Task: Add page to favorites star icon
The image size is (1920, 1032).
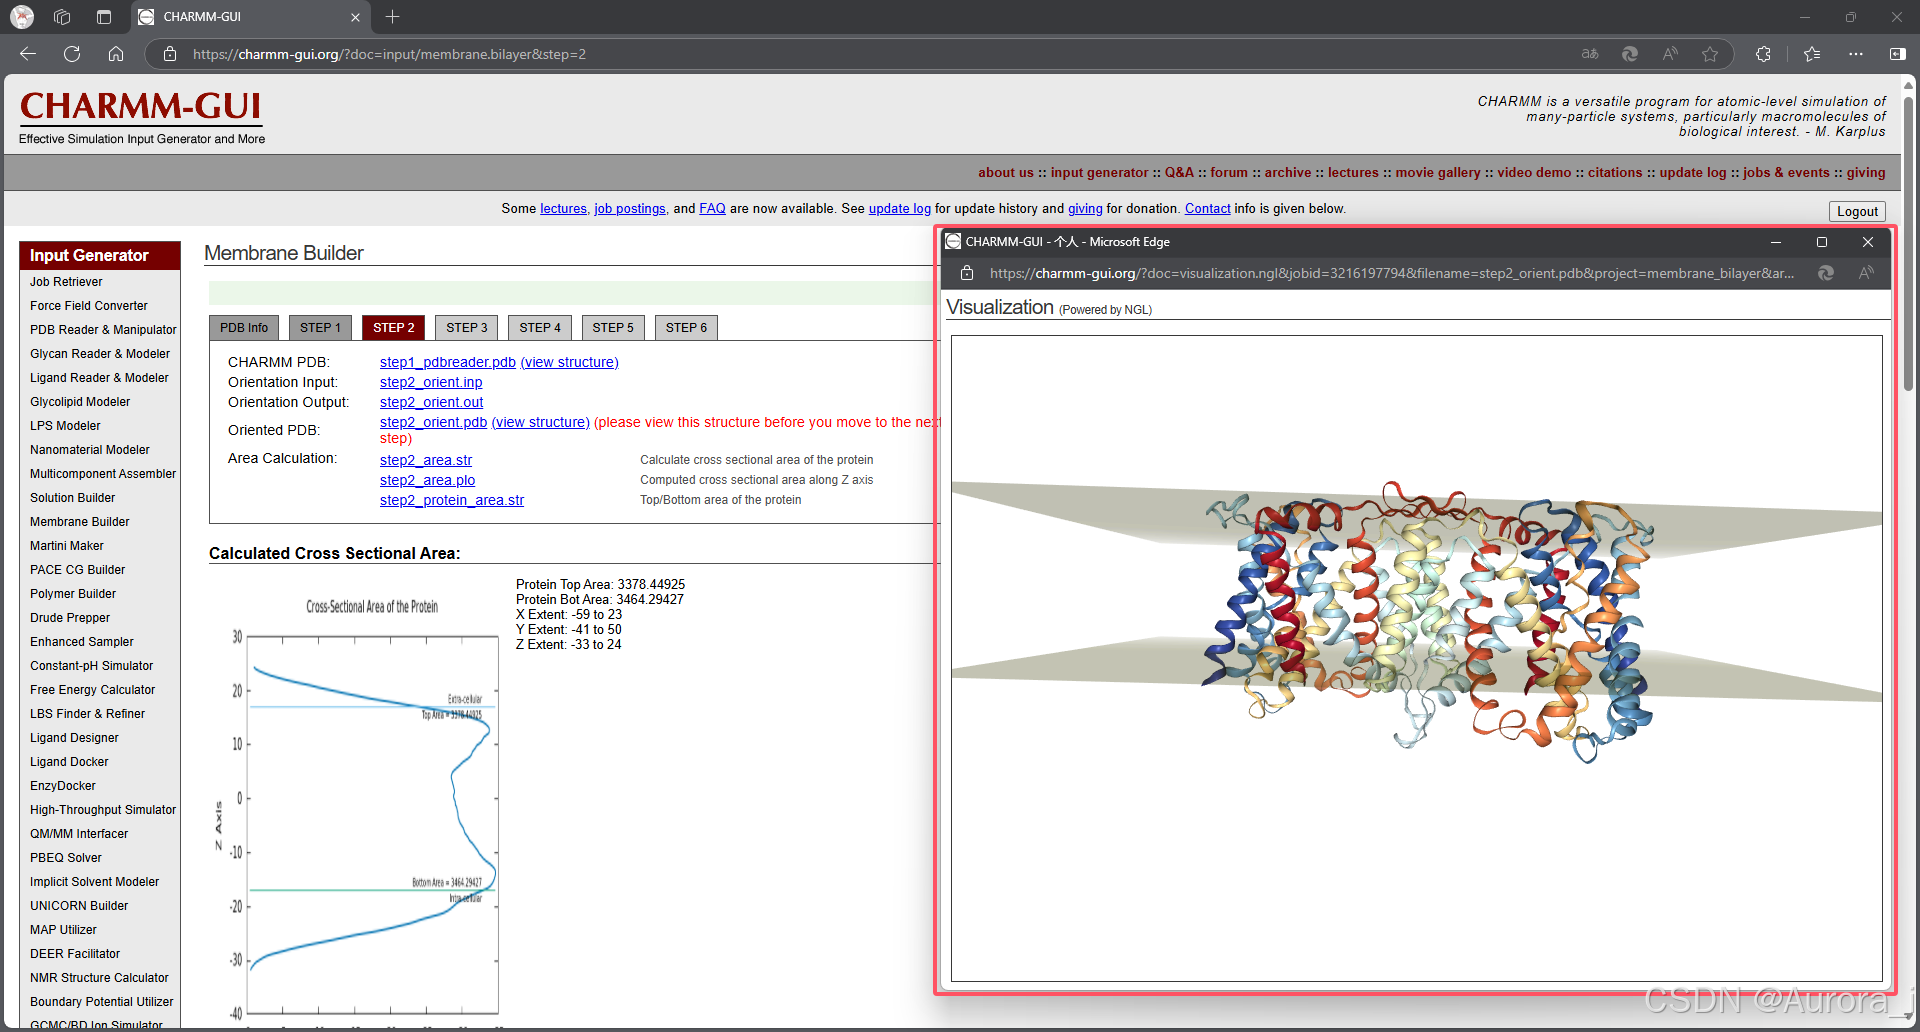Action: [1710, 54]
